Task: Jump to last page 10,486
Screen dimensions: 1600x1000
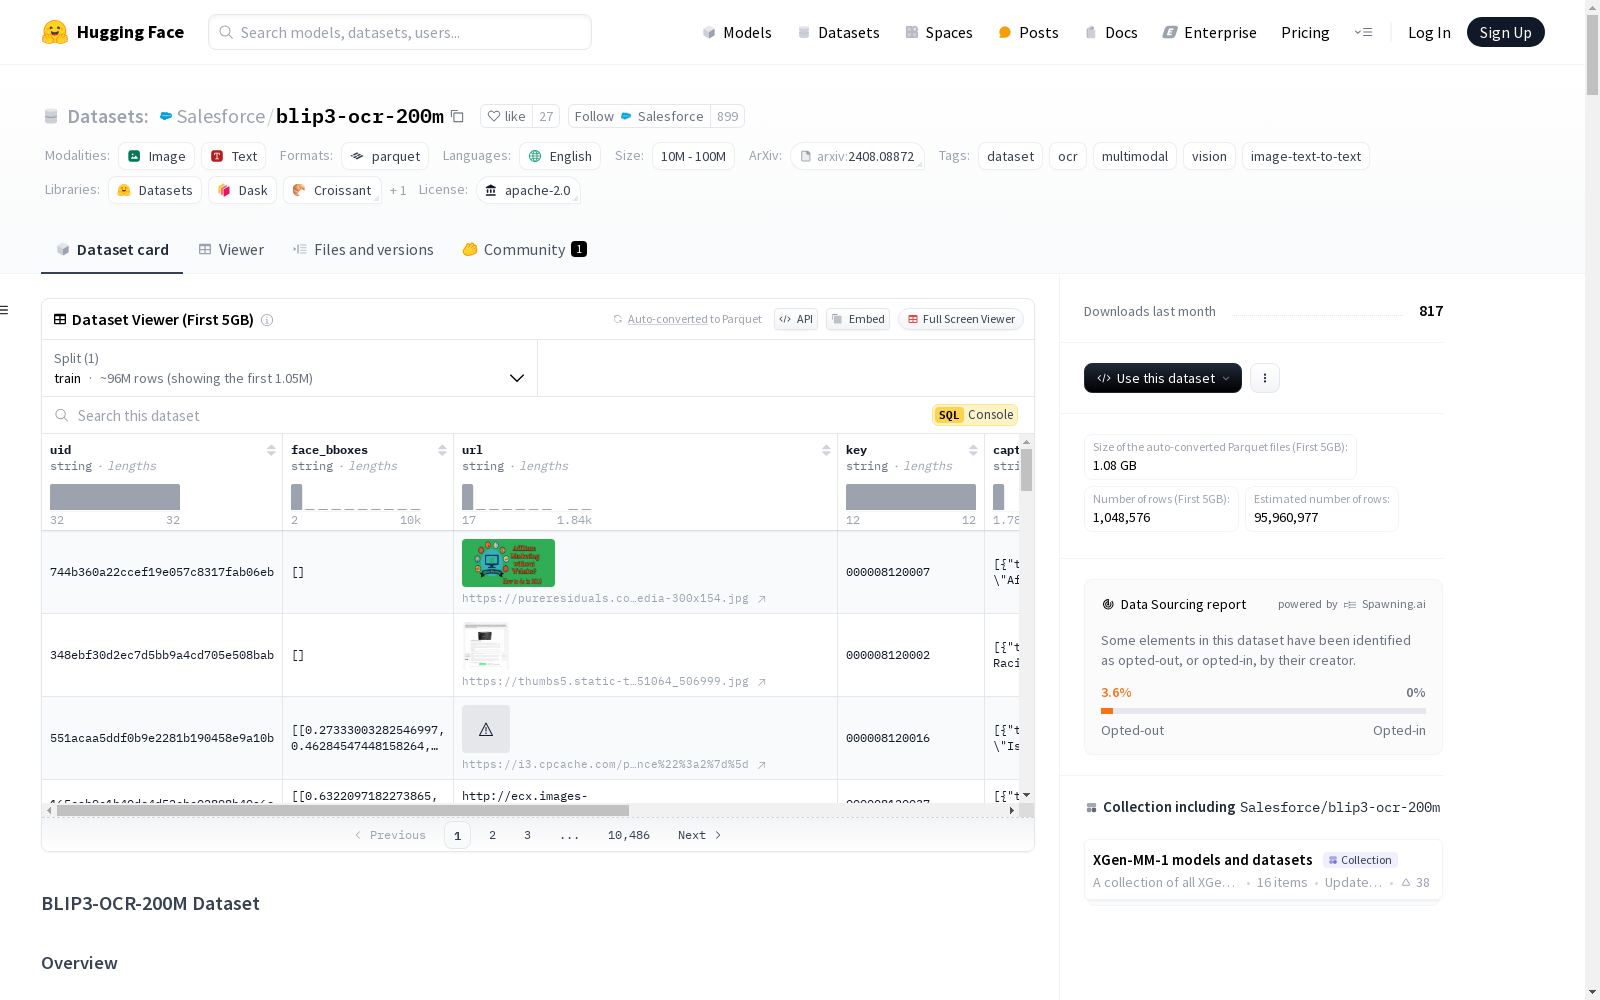Action: [x=629, y=835]
